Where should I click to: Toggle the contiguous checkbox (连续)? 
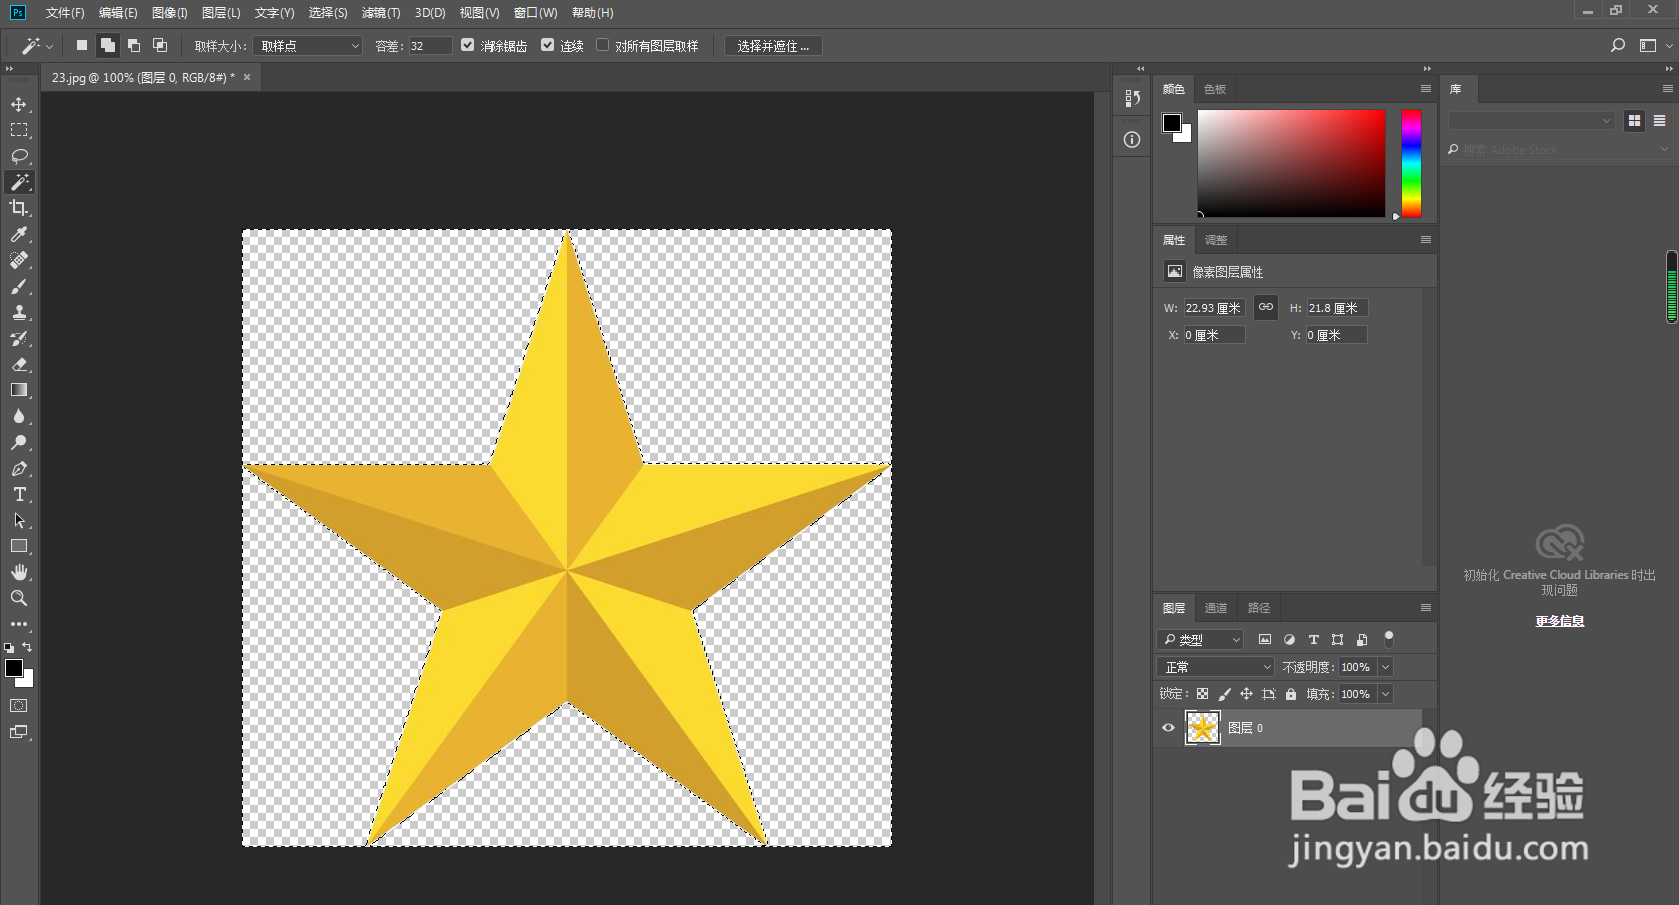click(548, 45)
